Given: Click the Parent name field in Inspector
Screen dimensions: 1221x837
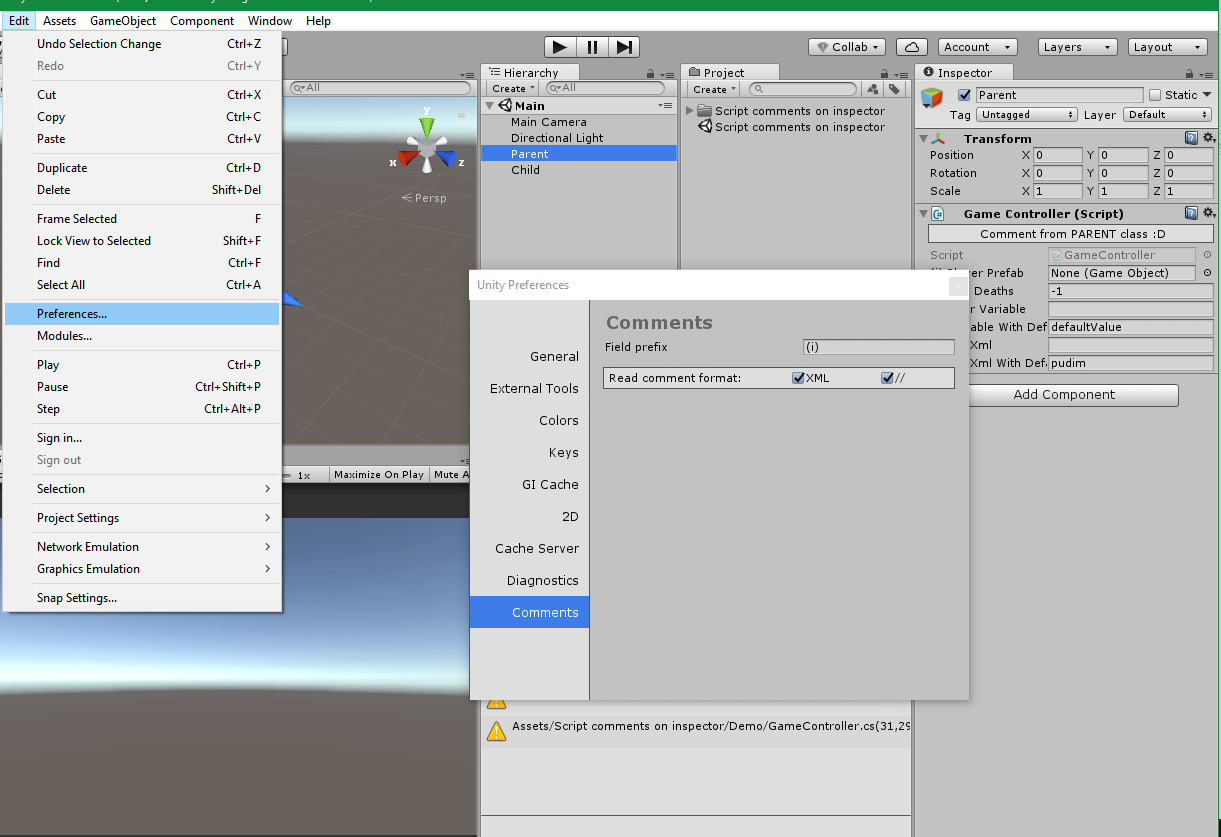Looking at the screenshot, I should pos(1059,95).
